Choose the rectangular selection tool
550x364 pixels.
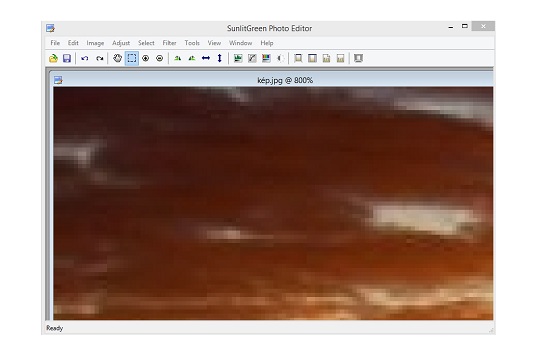tap(132, 58)
